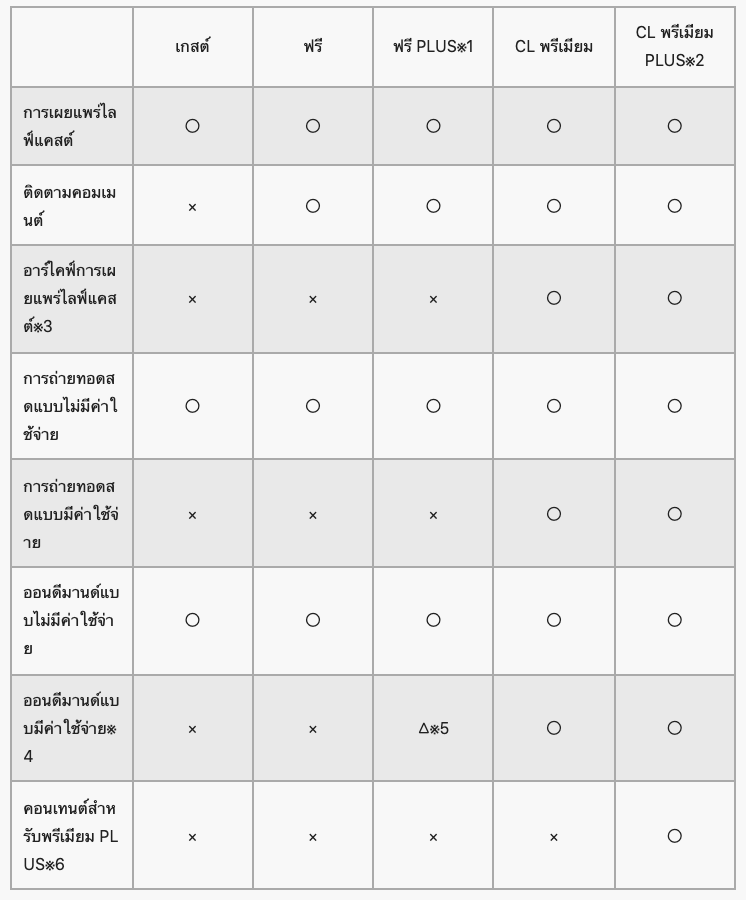Click the ○ under ฟรี in ติดตามคอมเมนต์ row
746x900 pixels.
(x=313, y=206)
